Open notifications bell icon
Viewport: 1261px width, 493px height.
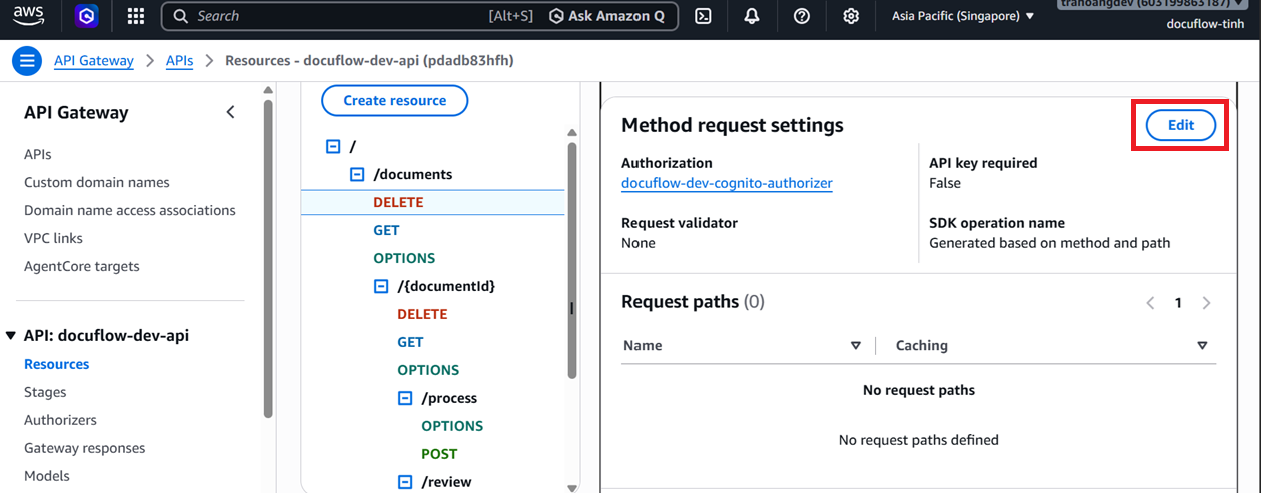pyautogui.click(x=752, y=16)
